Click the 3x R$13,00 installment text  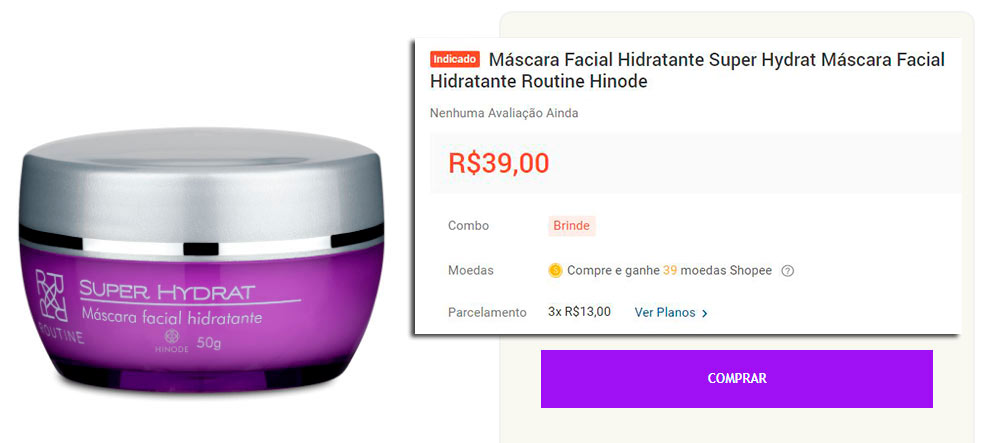click(x=579, y=311)
